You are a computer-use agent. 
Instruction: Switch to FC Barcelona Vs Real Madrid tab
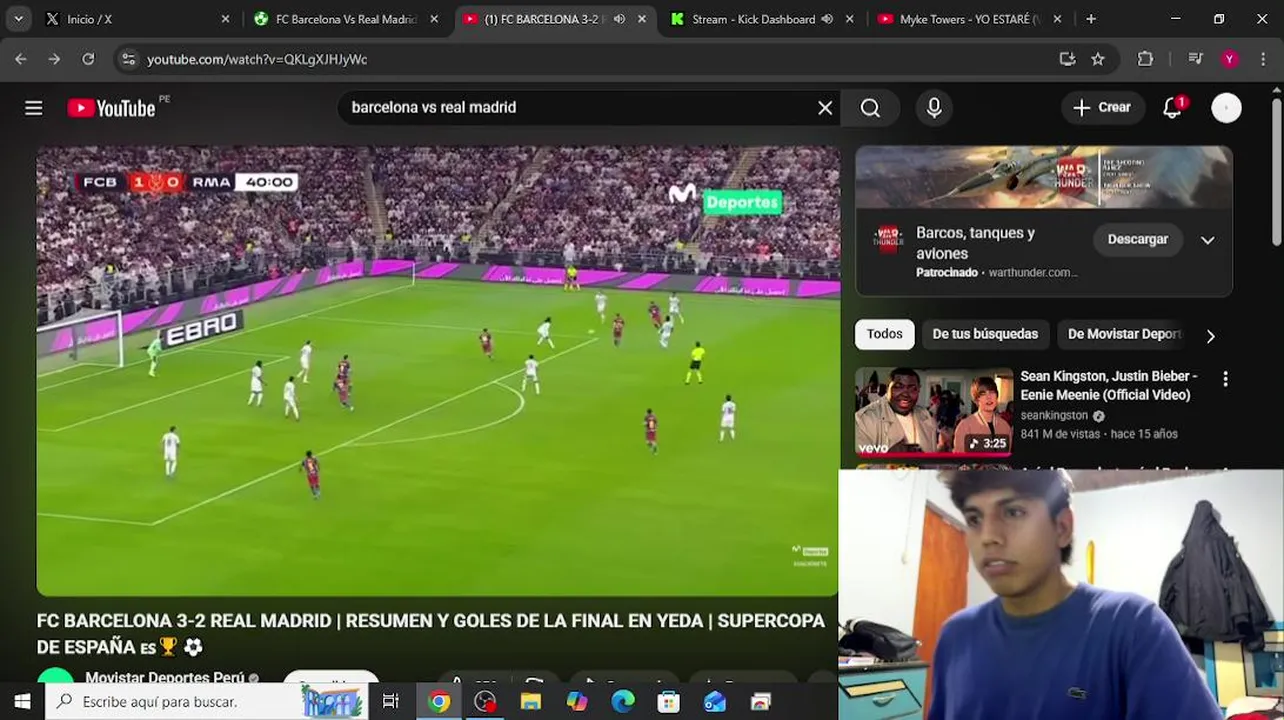[x=346, y=19]
